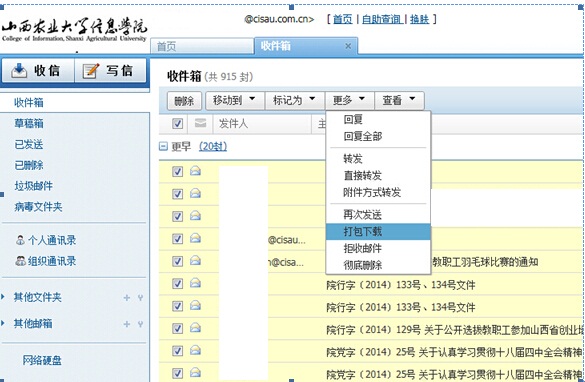
Task: Uncheck checkbox of last 院党字 25号 email
Action: (178, 373)
